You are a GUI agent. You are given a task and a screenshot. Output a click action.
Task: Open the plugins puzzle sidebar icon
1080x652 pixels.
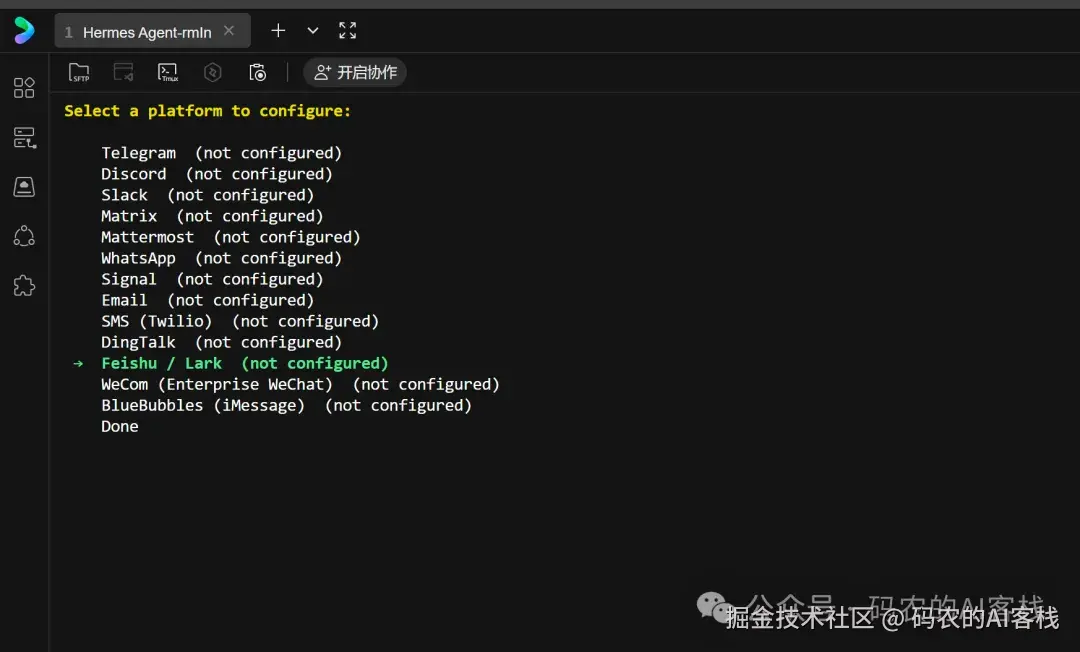pyautogui.click(x=24, y=286)
